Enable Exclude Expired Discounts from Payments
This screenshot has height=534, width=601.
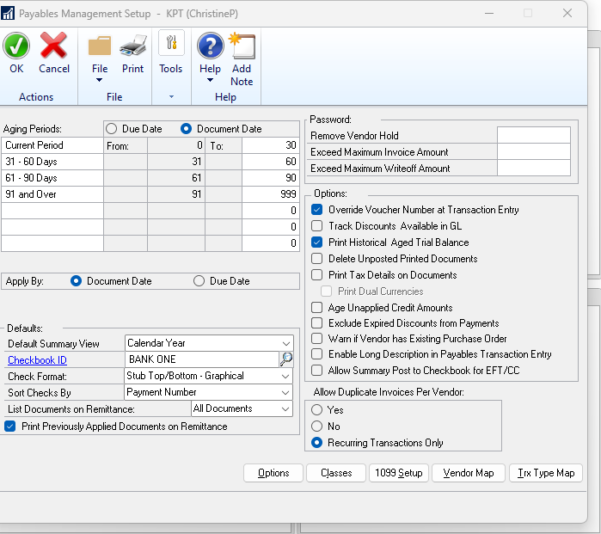317,323
